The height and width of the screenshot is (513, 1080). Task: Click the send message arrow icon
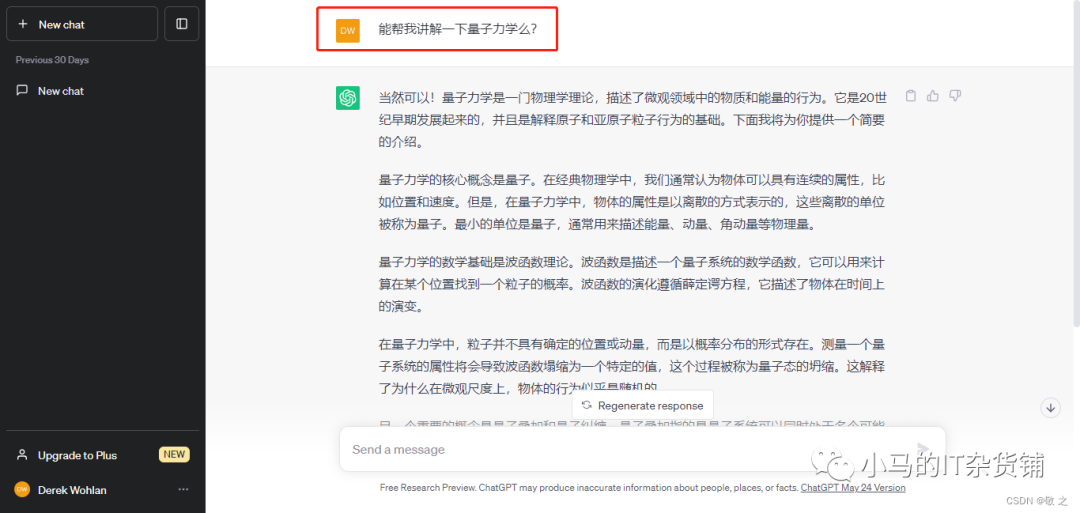click(923, 450)
